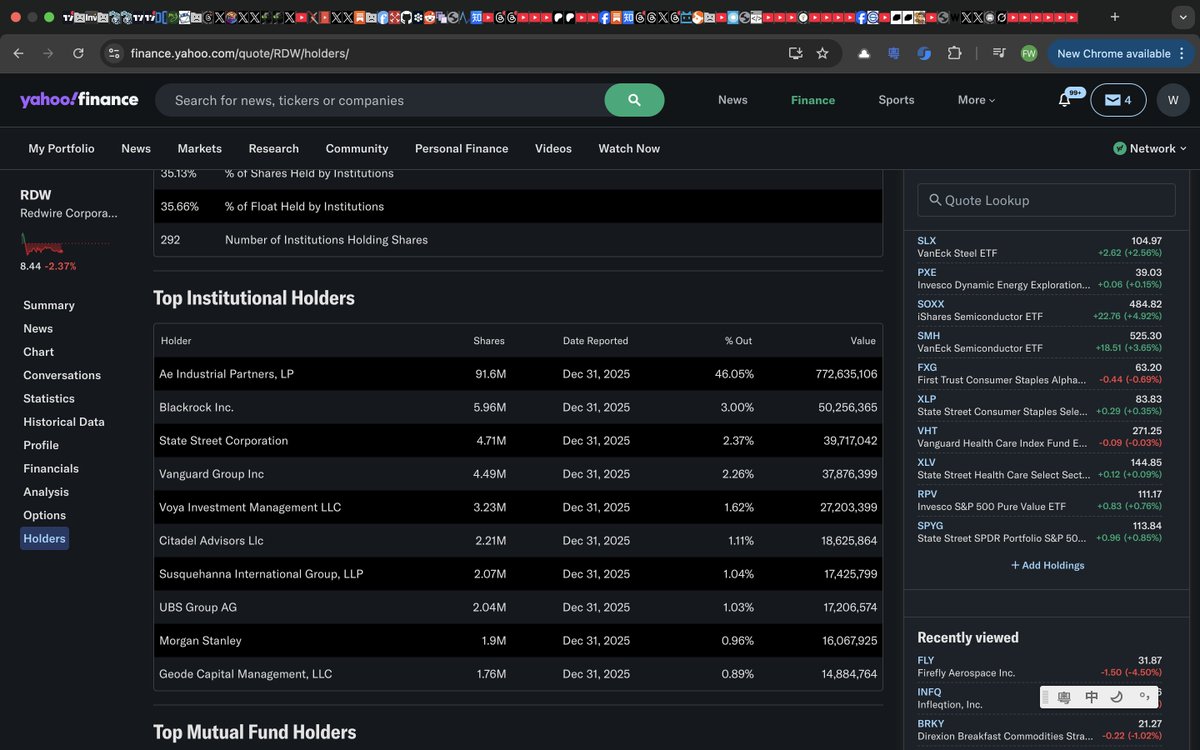Select Historical Data in the left sidebar
Screen dimensions: 1200x750
(x=64, y=422)
